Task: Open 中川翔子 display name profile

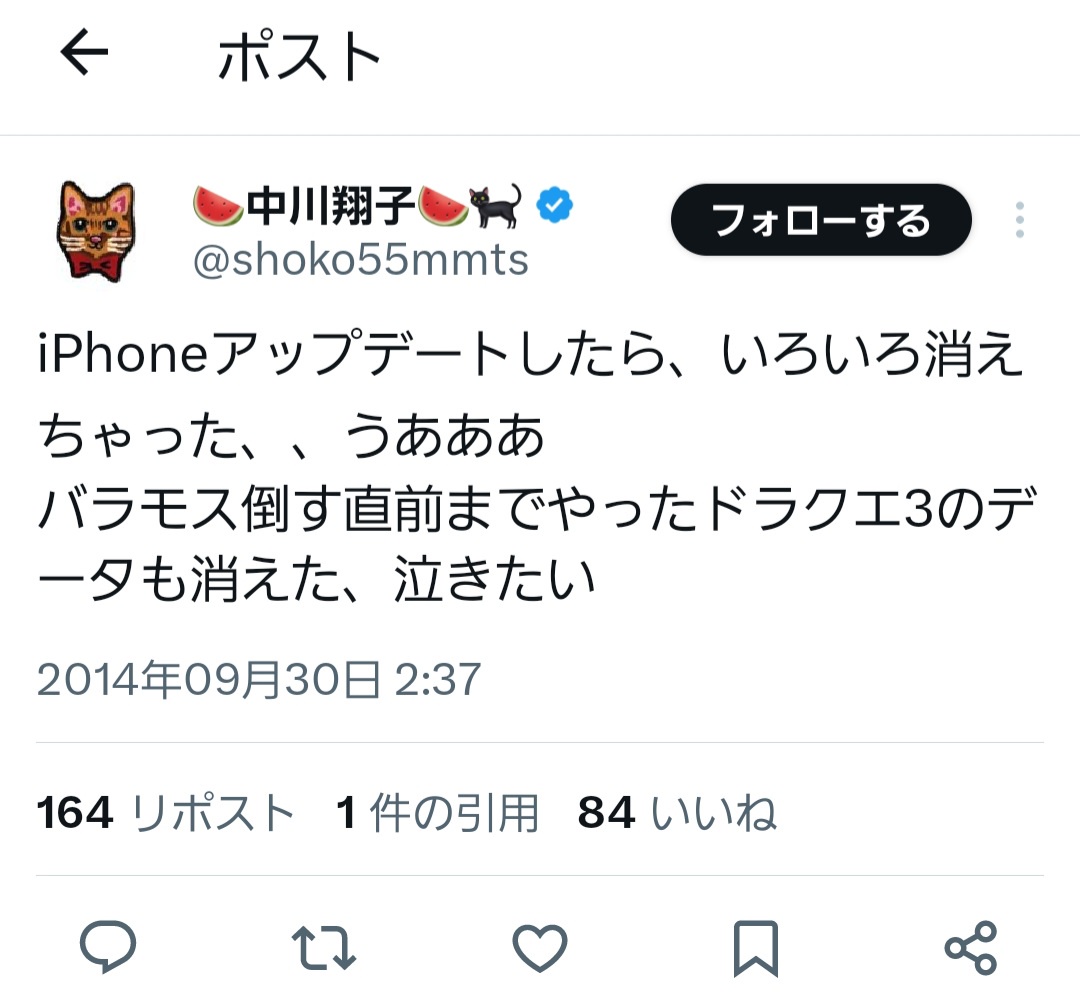Action: coord(331,205)
